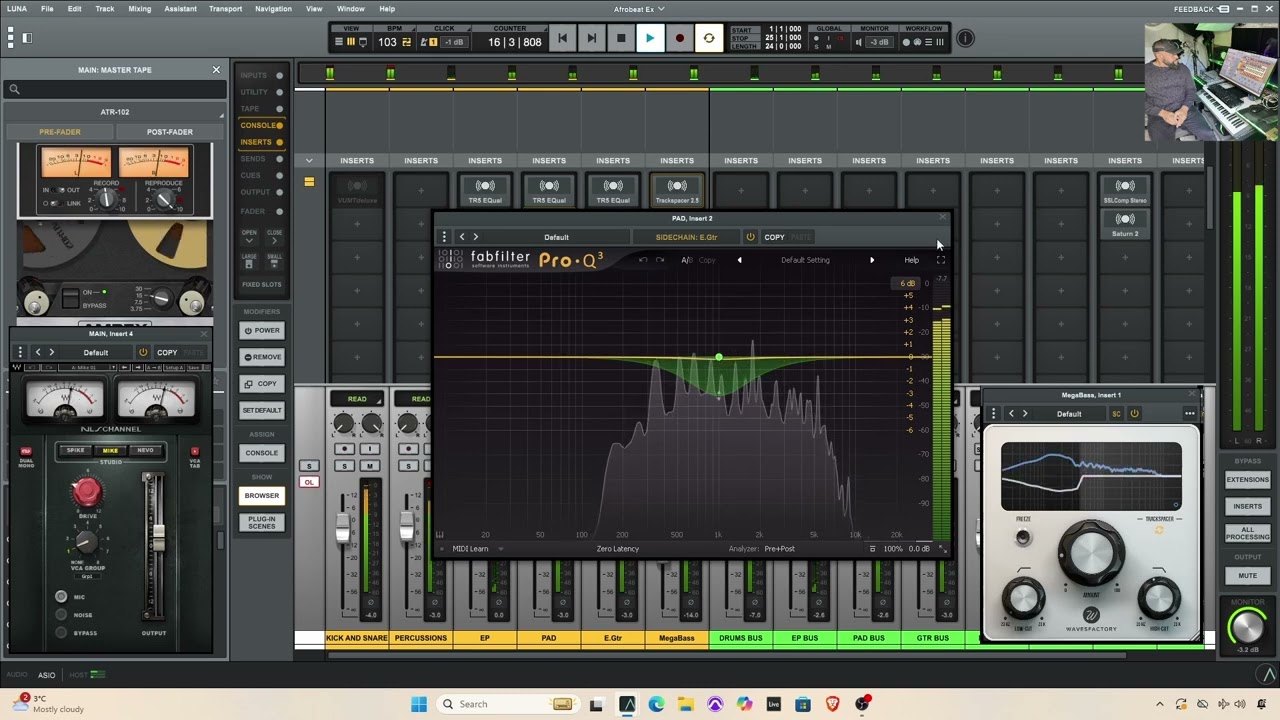The width and height of the screenshot is (1280, 720).
Task: Collapse the inserts row chevron
Action: coord(309,161)
